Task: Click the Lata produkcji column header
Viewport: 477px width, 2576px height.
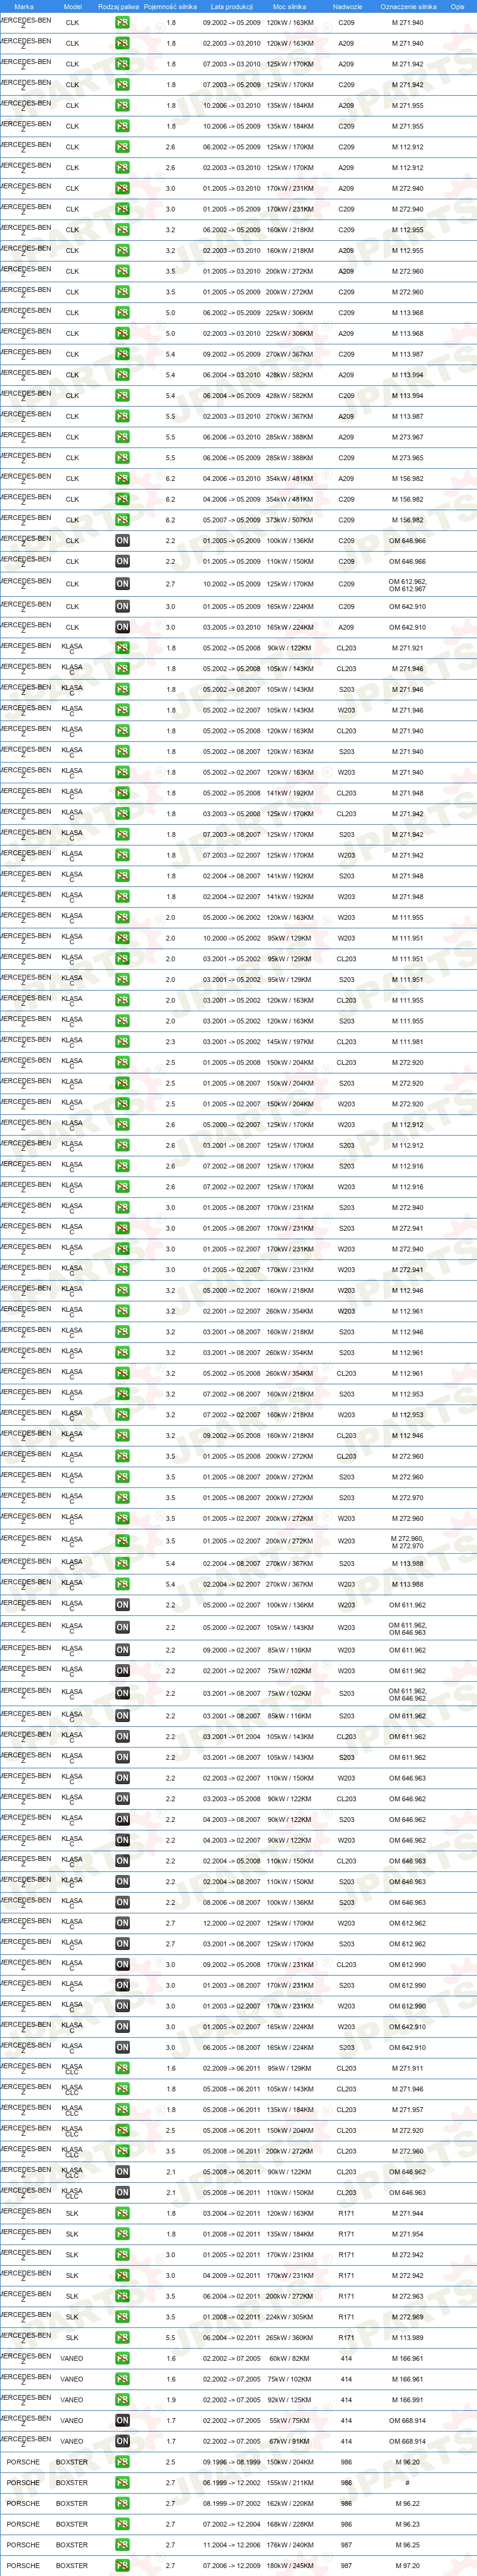Action: click(x=231, y=7)
